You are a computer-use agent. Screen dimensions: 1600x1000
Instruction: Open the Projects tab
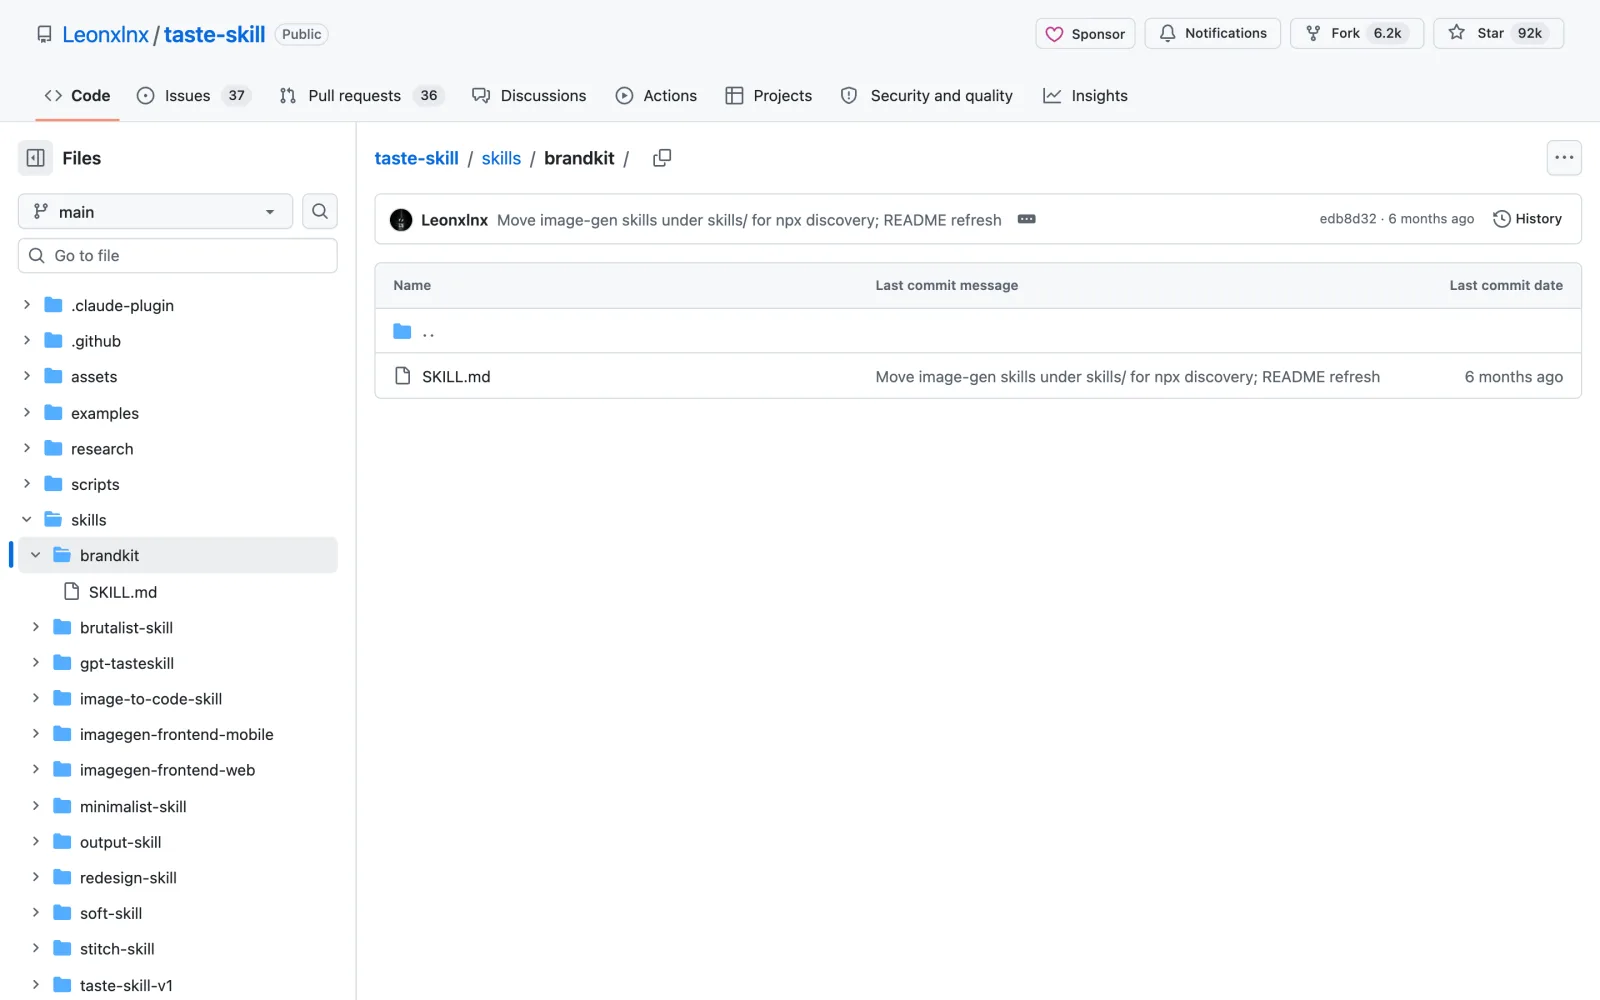769,96
